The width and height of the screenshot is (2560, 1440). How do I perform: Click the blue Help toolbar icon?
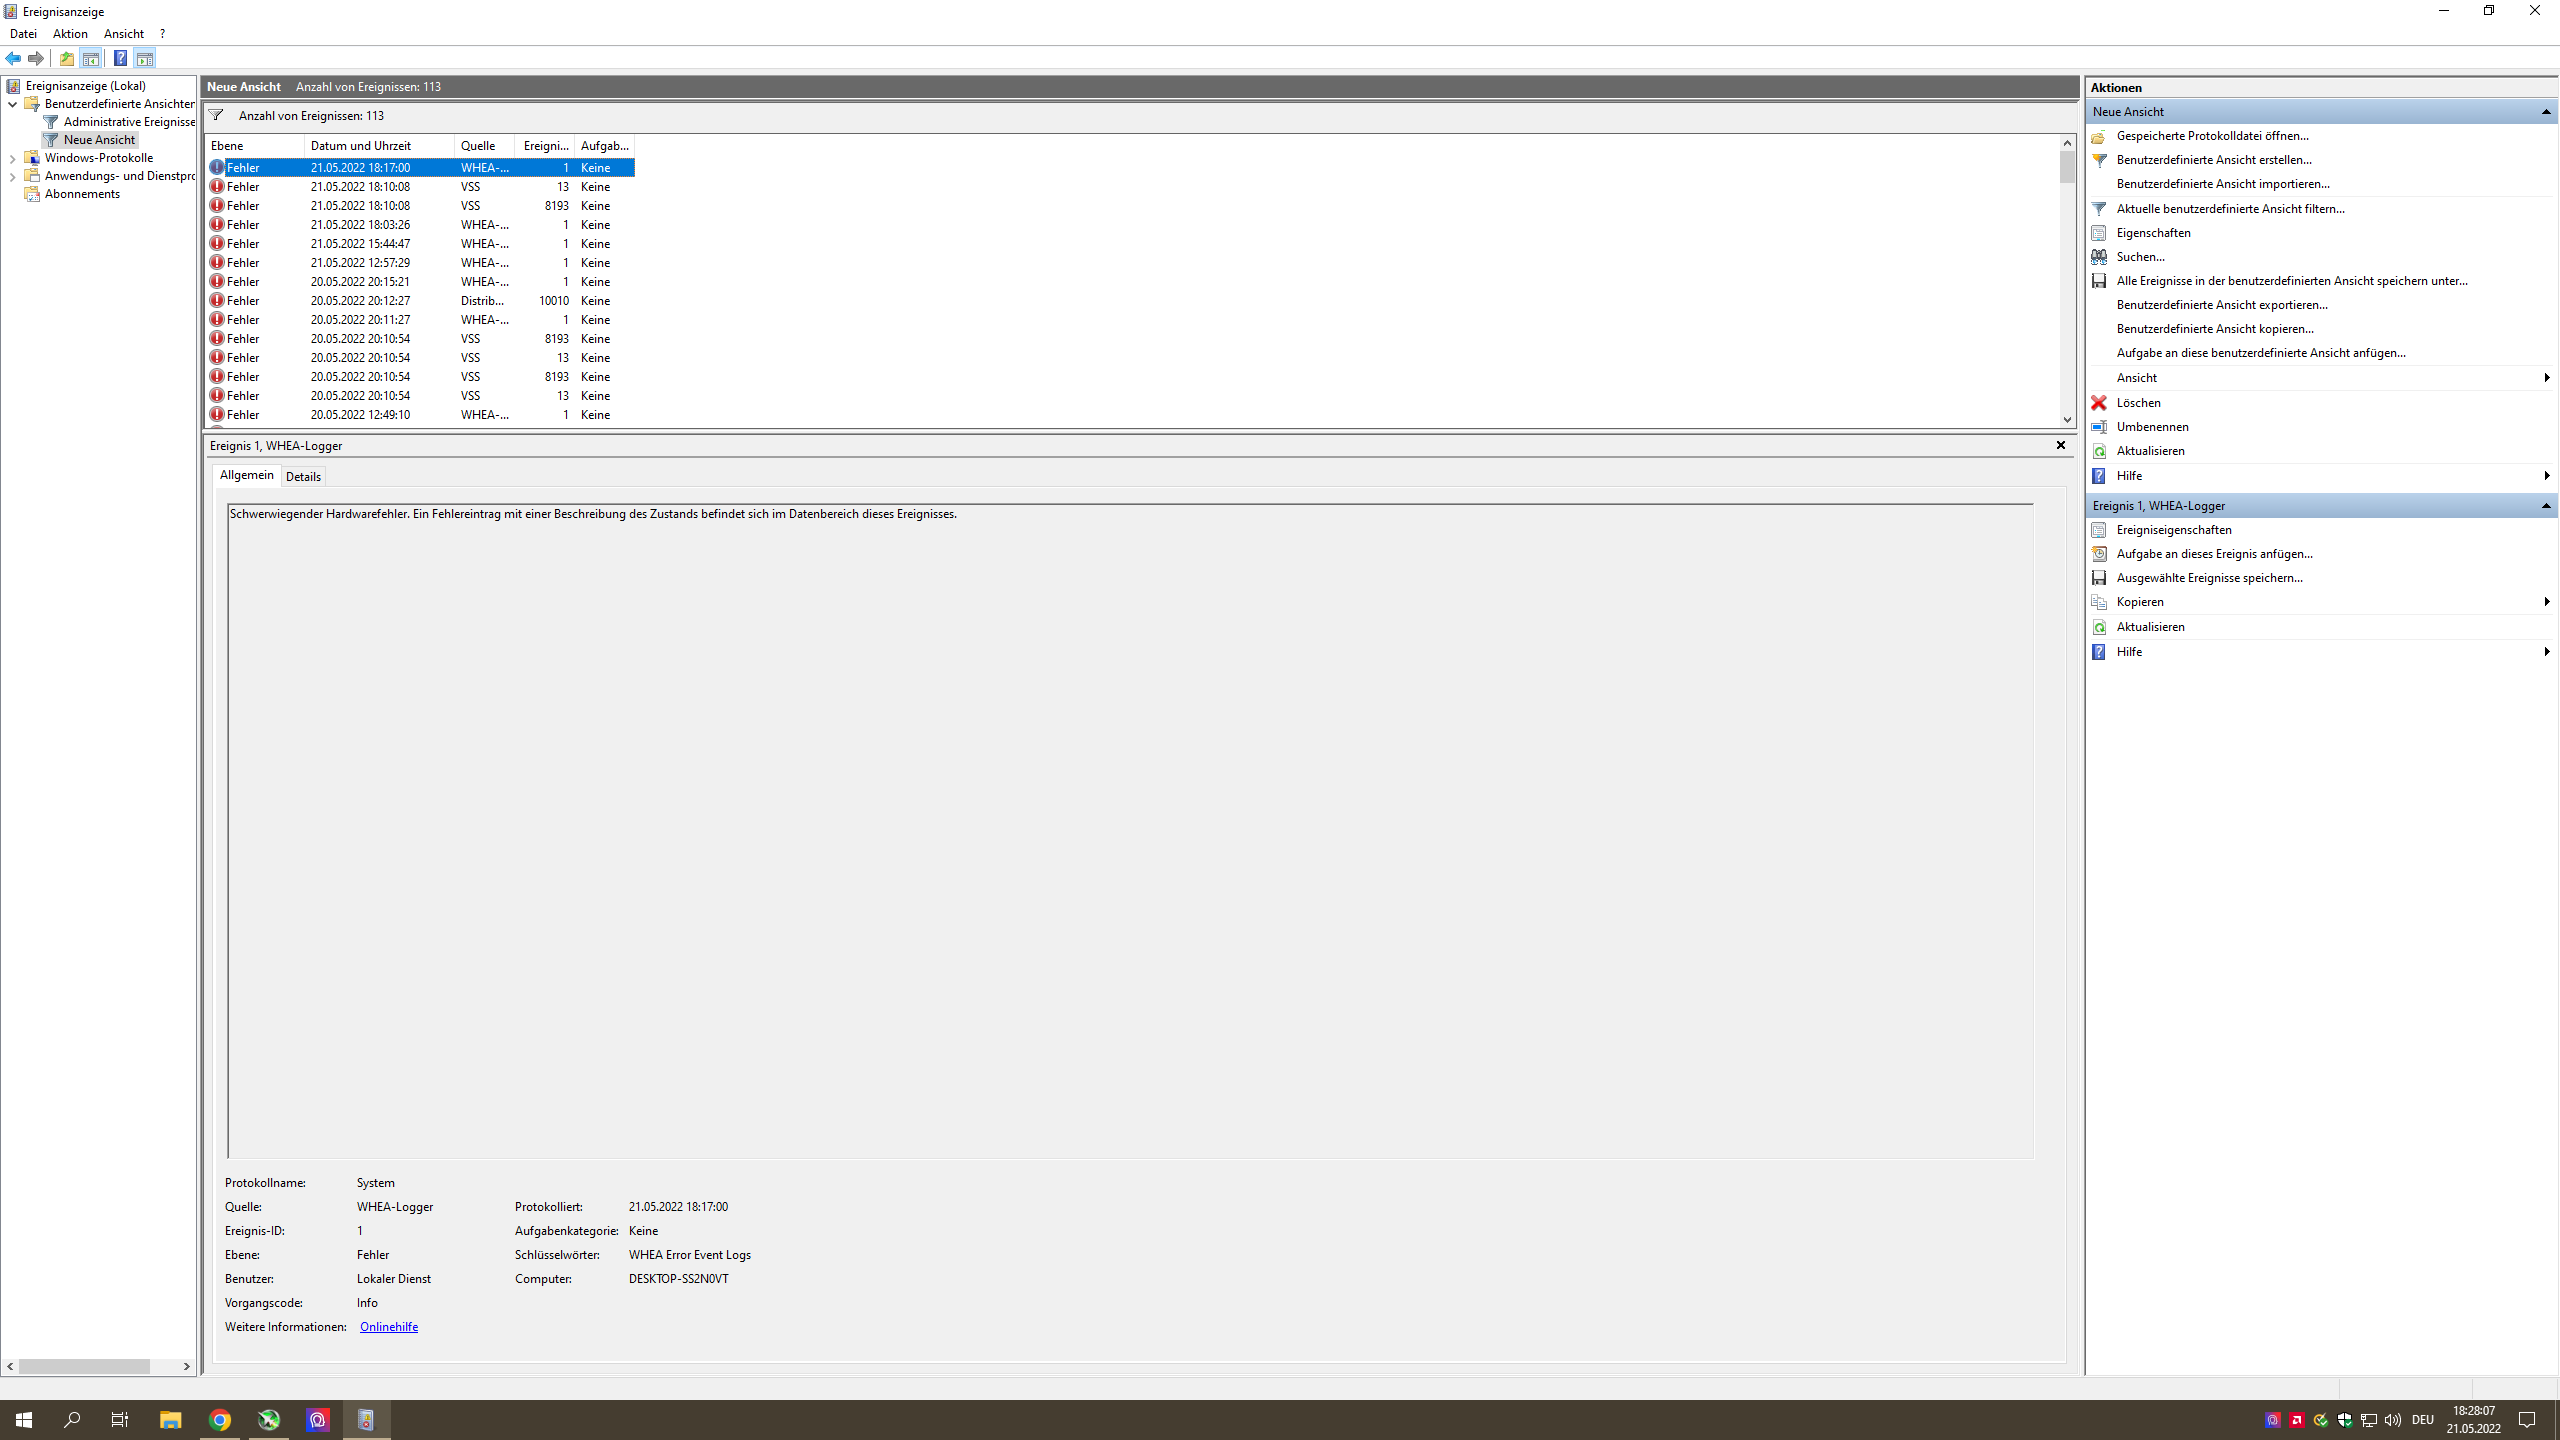120,58
